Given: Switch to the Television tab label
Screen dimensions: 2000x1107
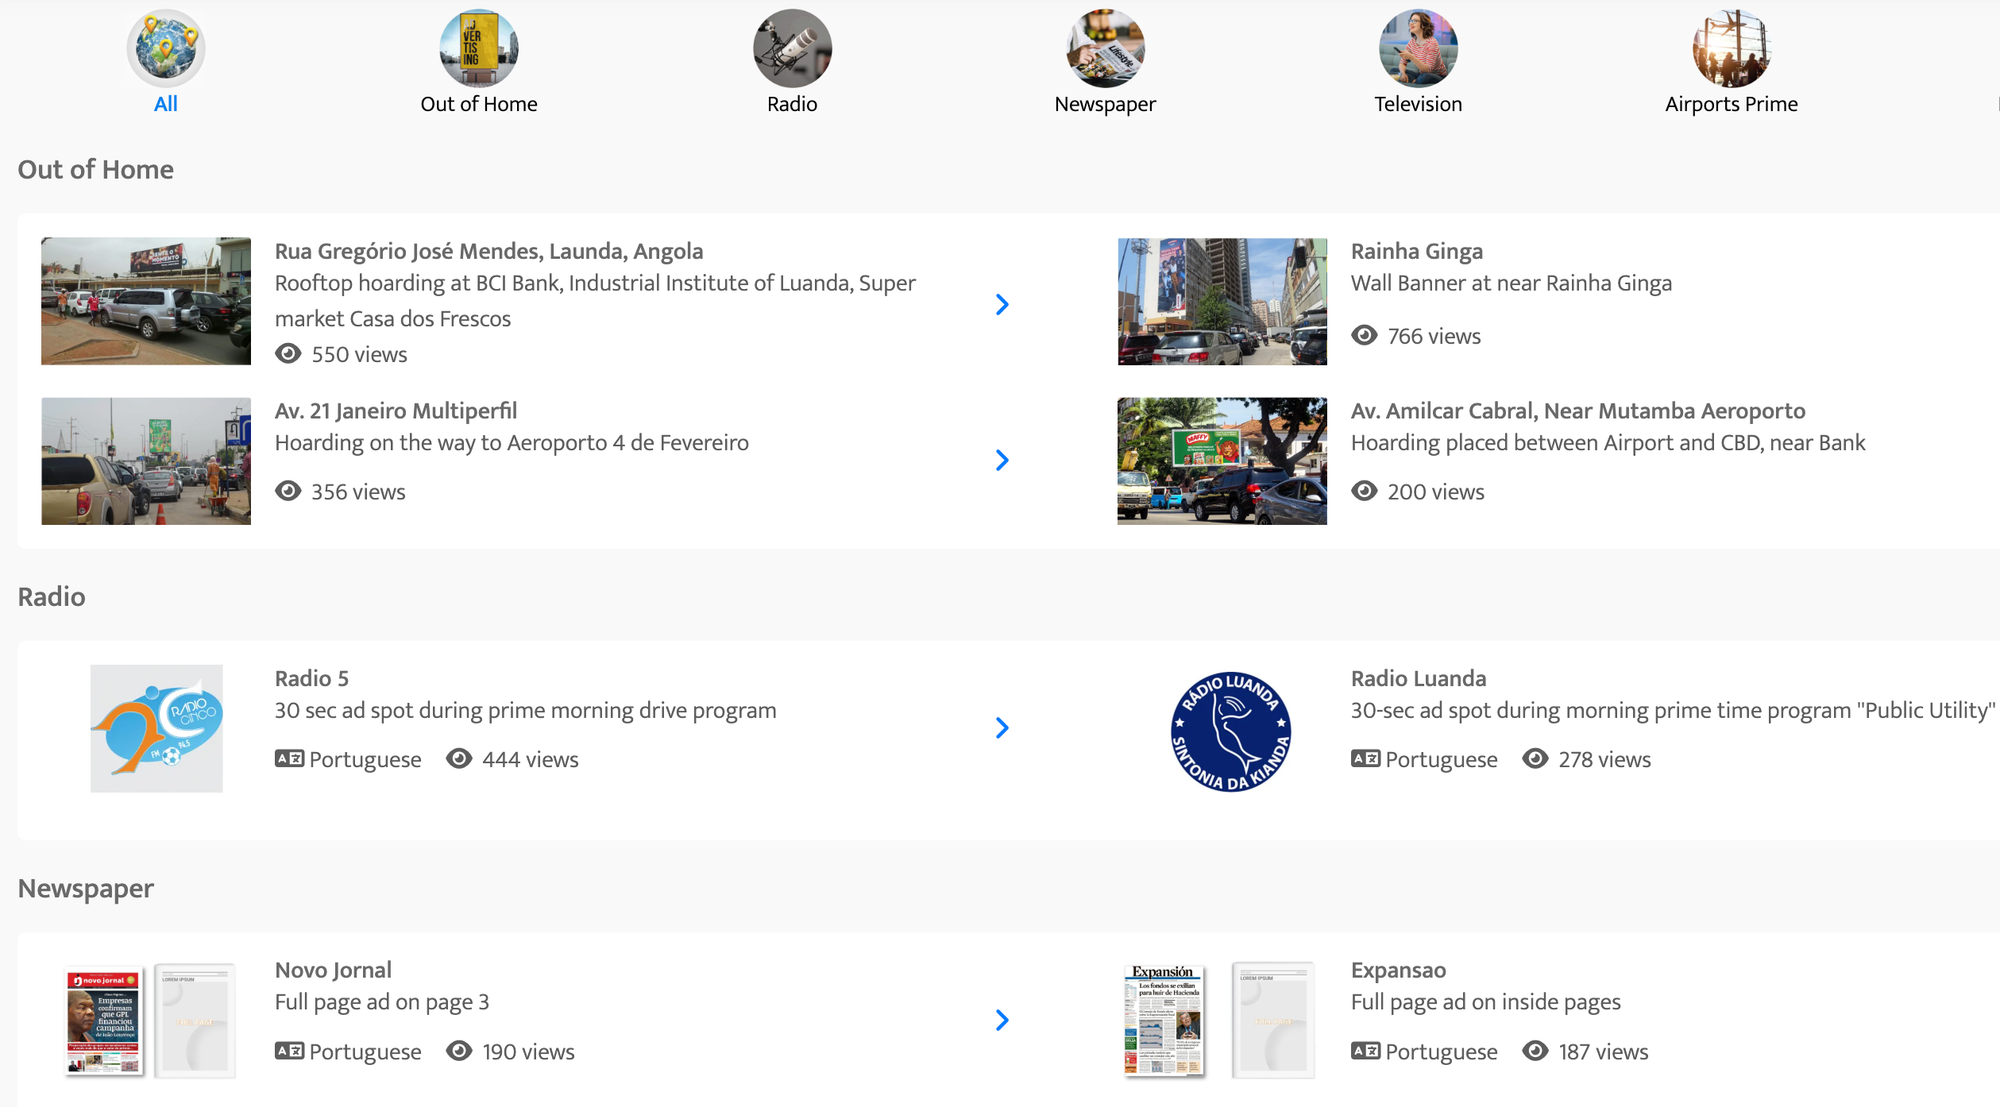Looking at the screenshot, I should [1418, 104].
